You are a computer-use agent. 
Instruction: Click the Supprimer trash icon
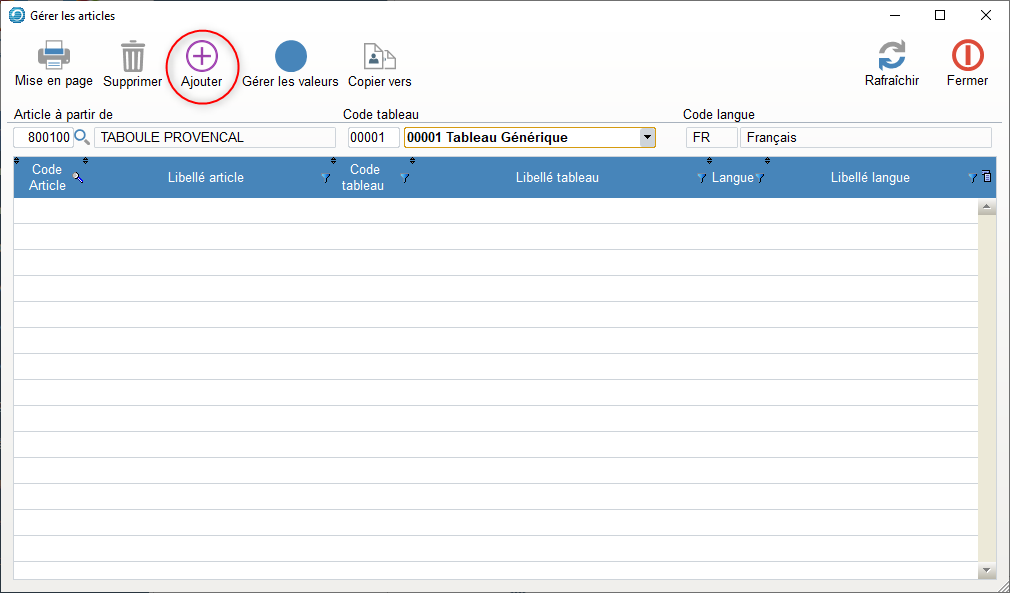132,56
